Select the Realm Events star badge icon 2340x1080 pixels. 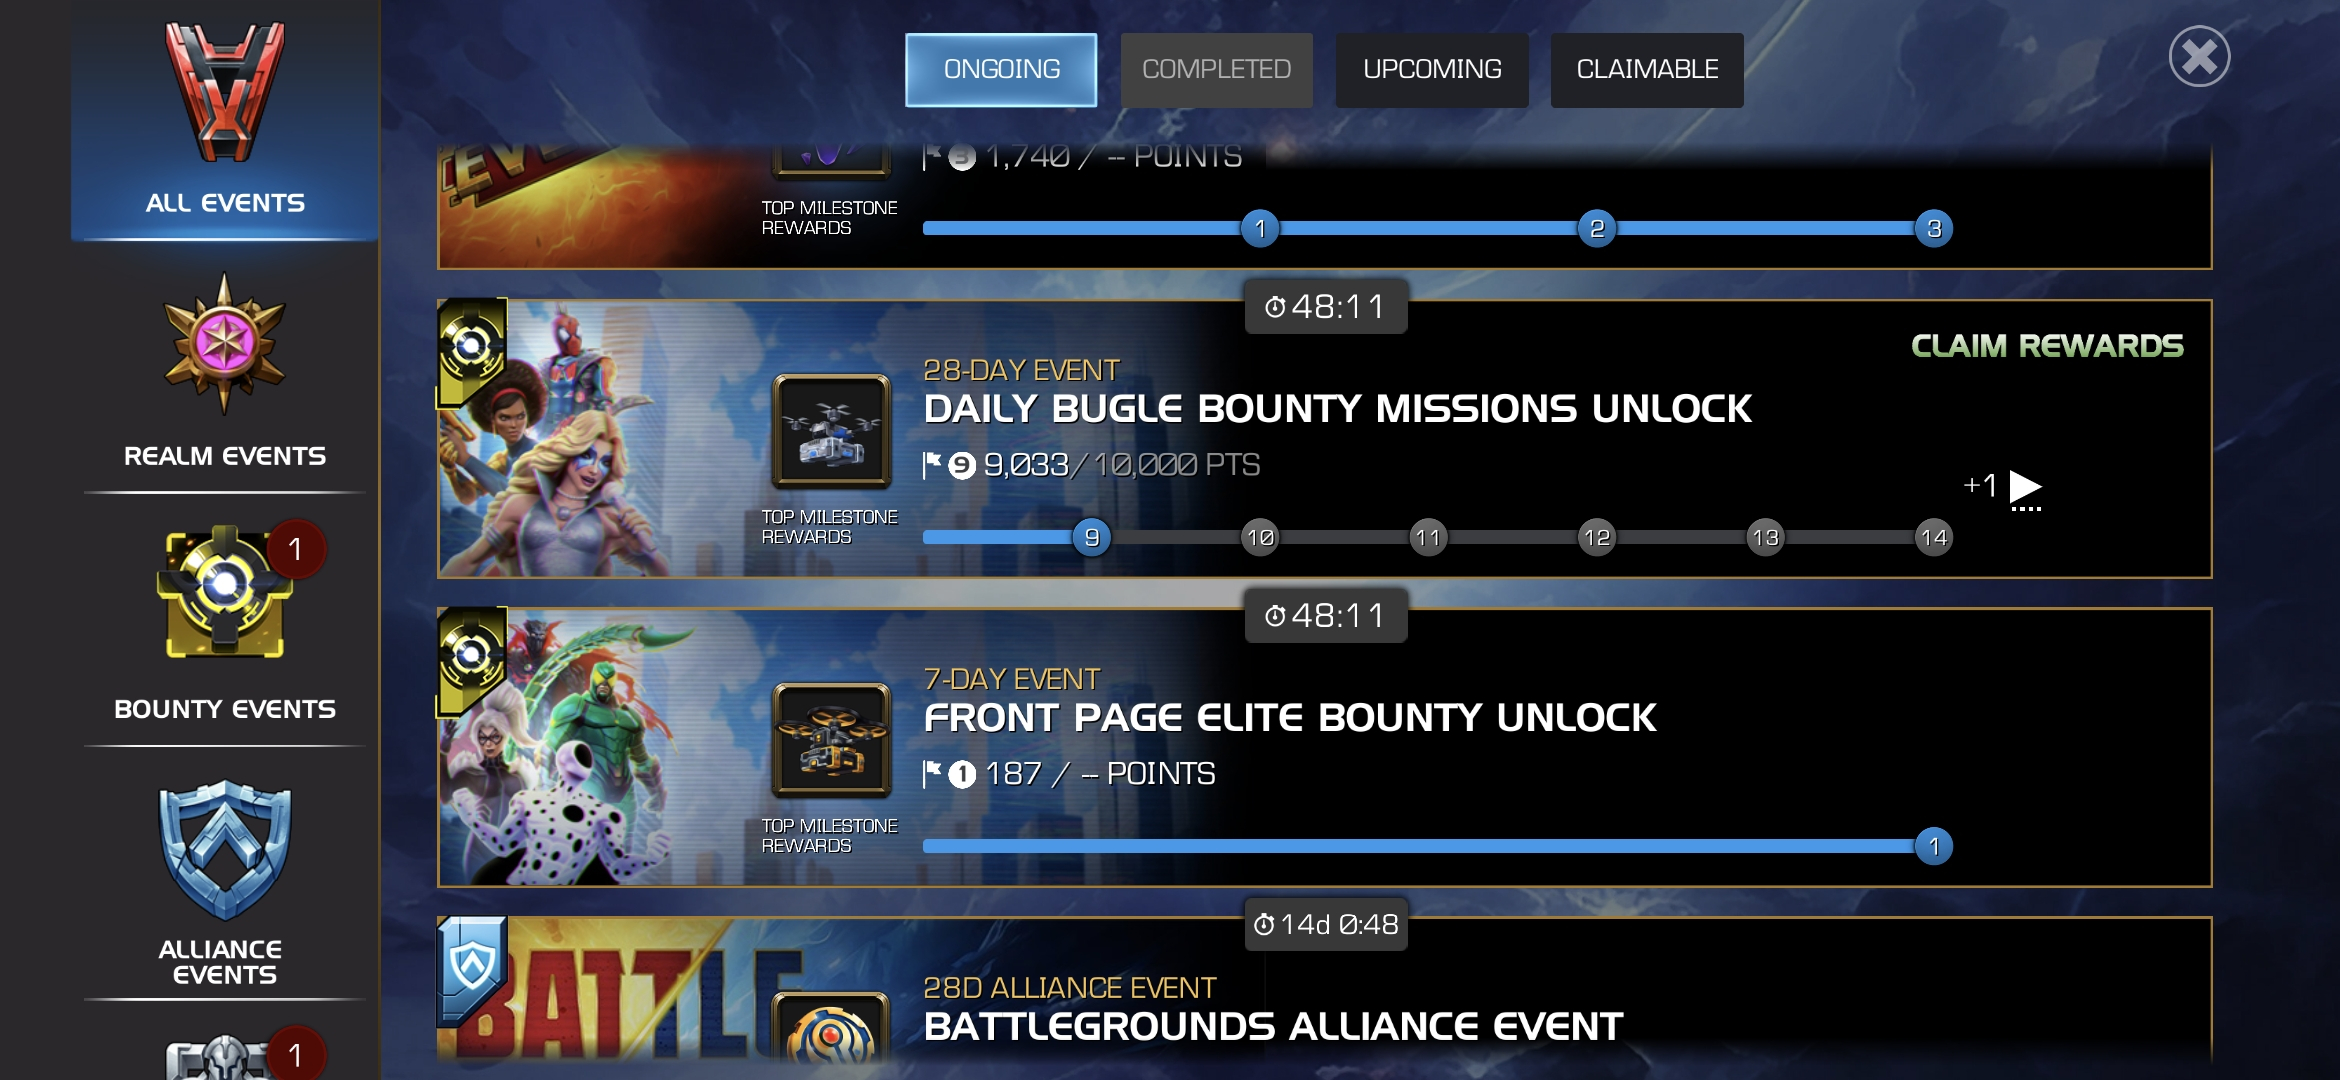(x=225, y=343)
